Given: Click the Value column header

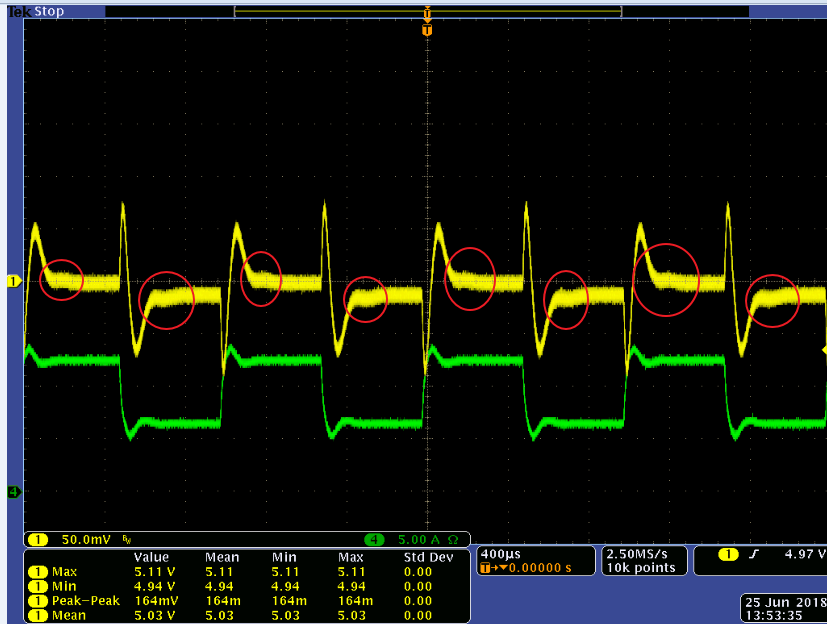Looking at the screenshot, I should pos(151,557).
